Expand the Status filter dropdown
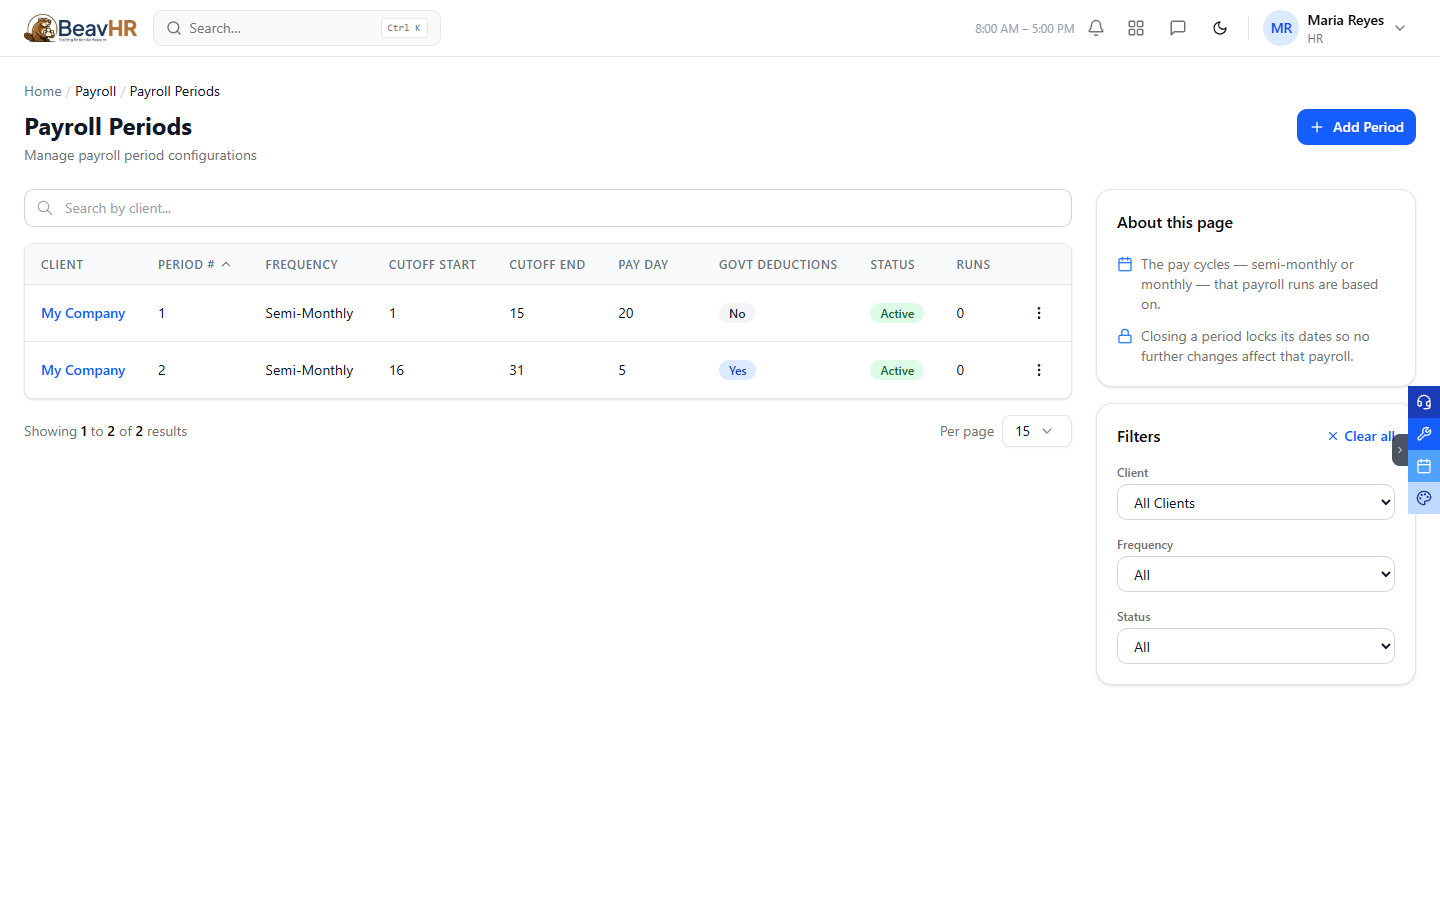This screenshot has width=1440, height=900. pyautogui.click(x=1256, y=646)
